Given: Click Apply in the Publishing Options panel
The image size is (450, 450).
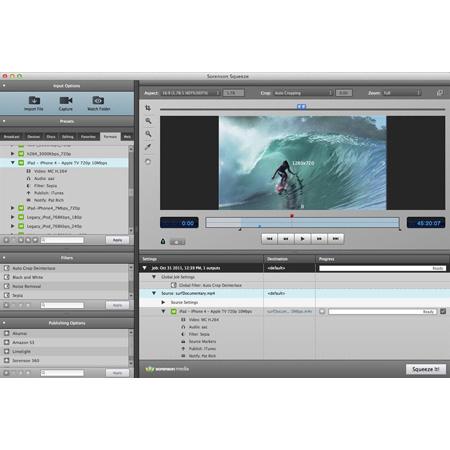Looking at the screenshot, I should coord(117,373).
